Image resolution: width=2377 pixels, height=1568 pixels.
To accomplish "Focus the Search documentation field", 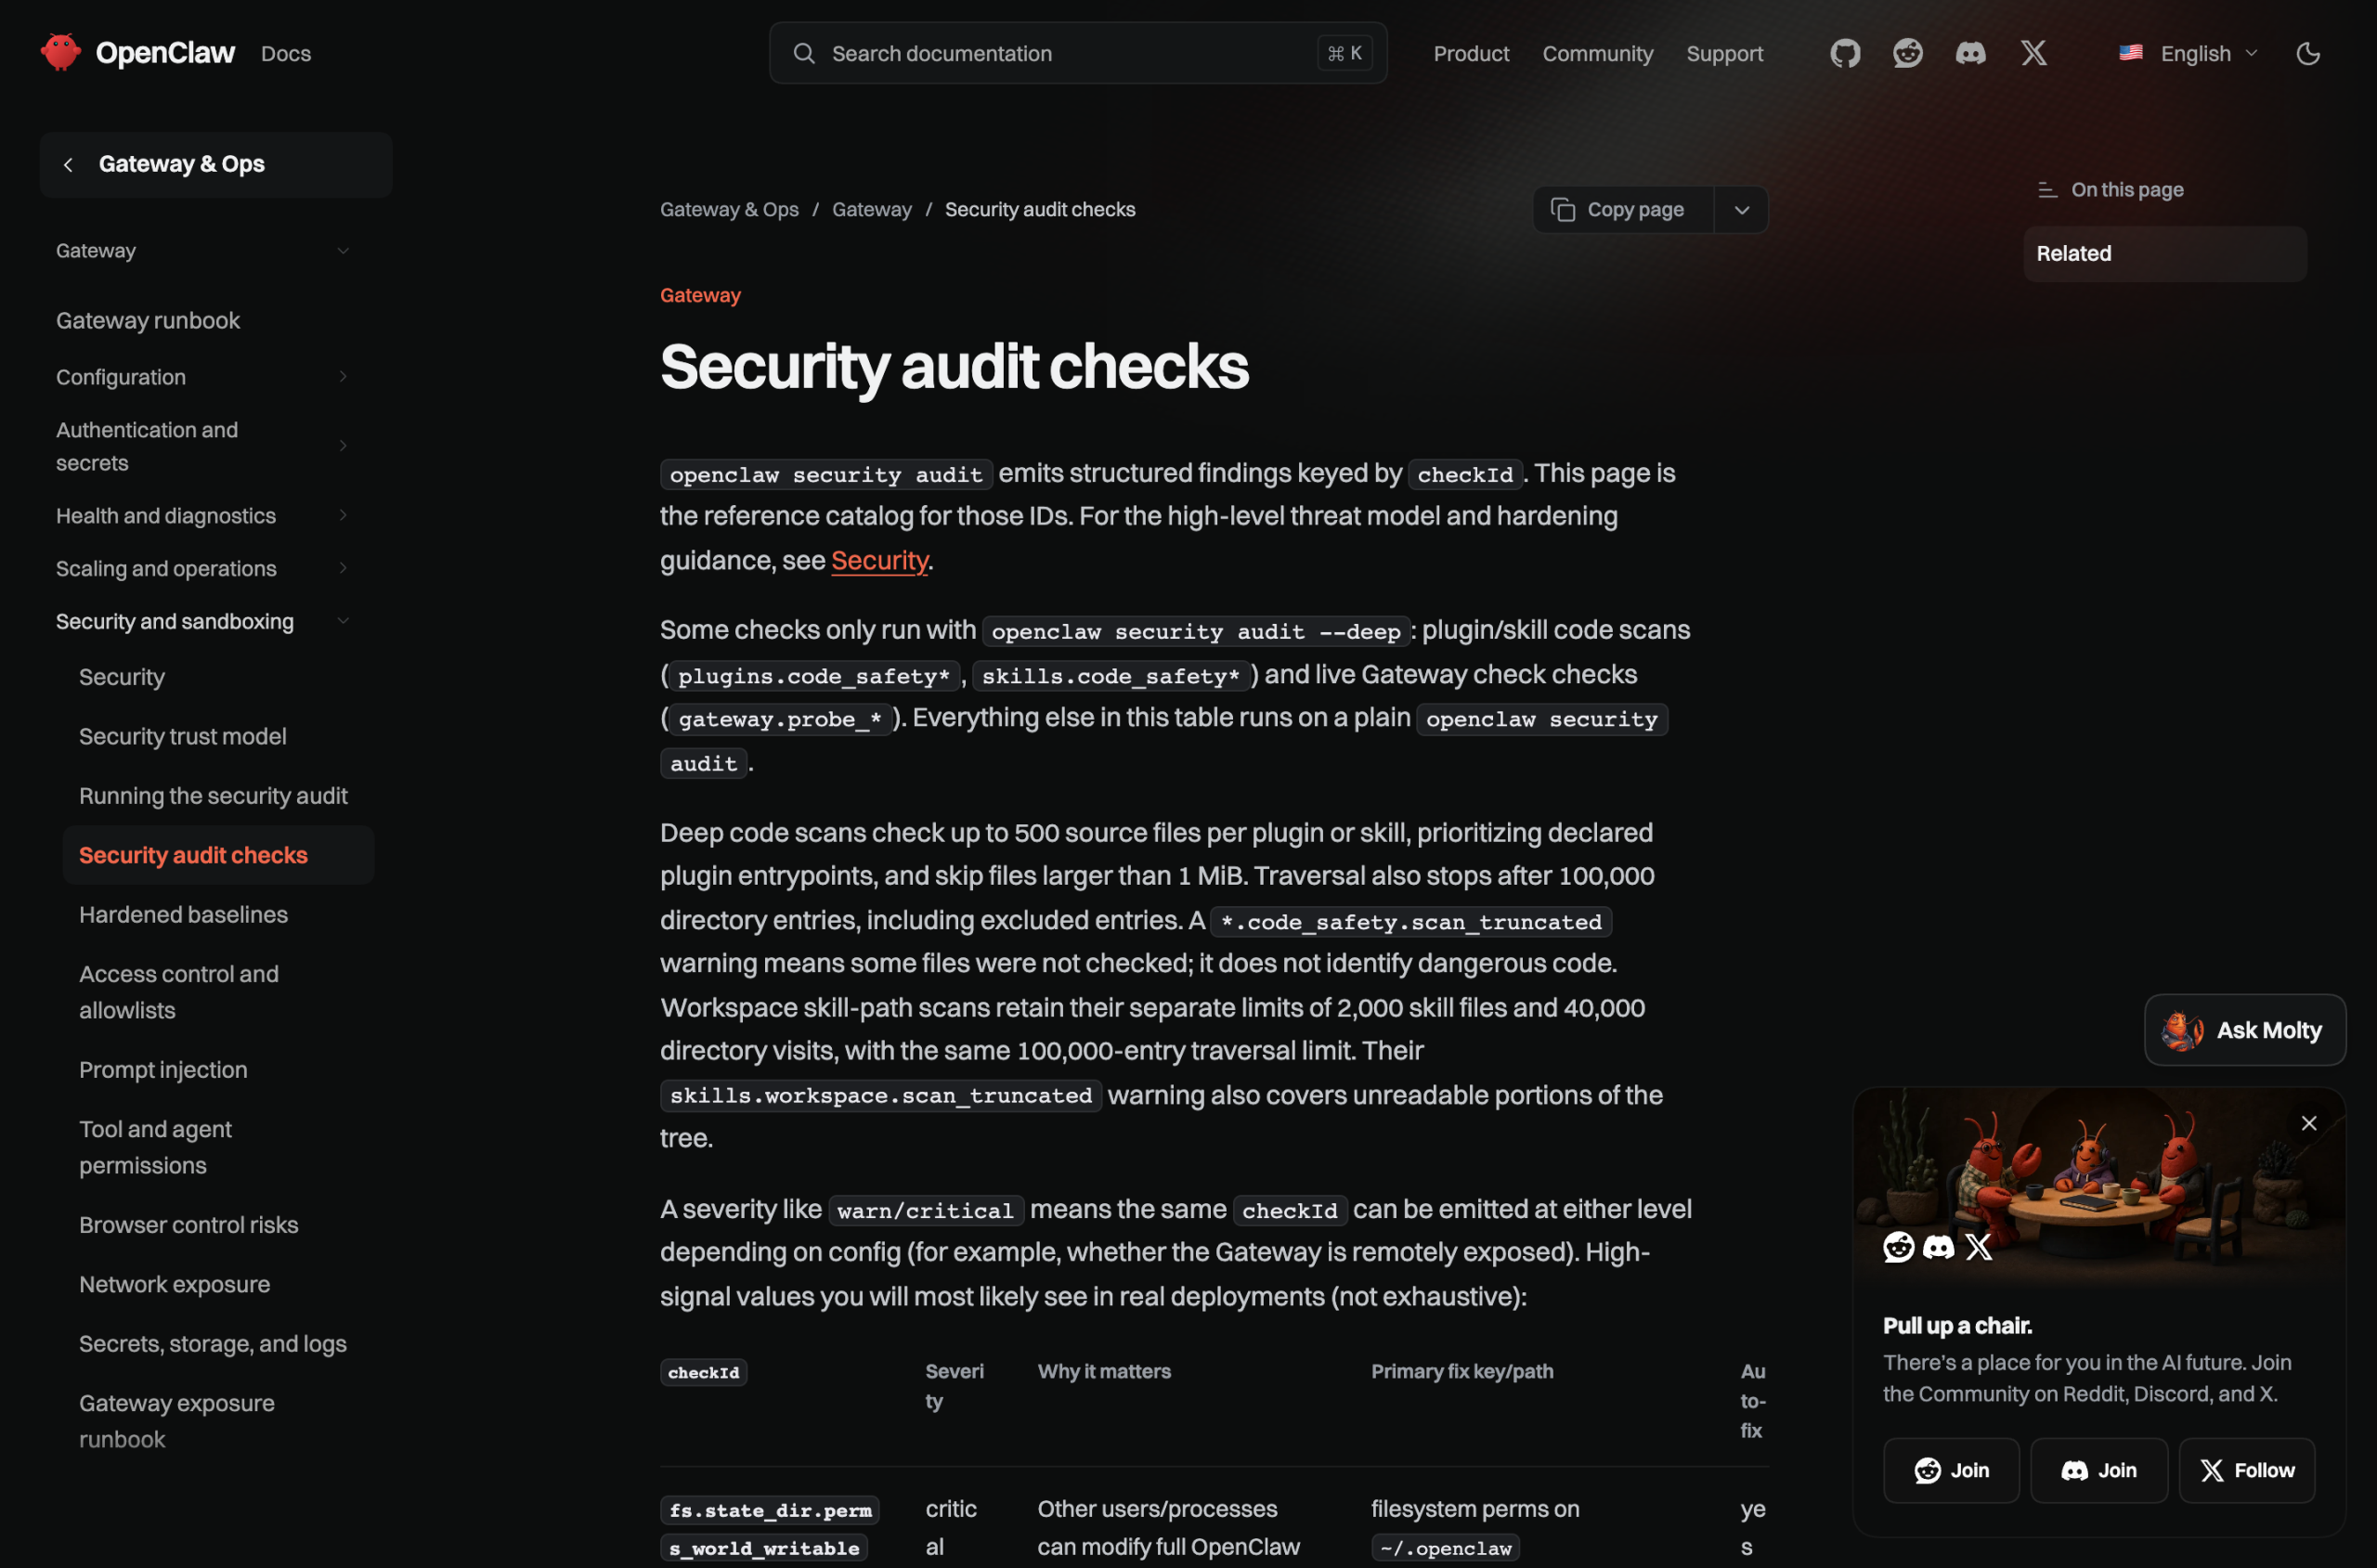I will (1078, 53).
